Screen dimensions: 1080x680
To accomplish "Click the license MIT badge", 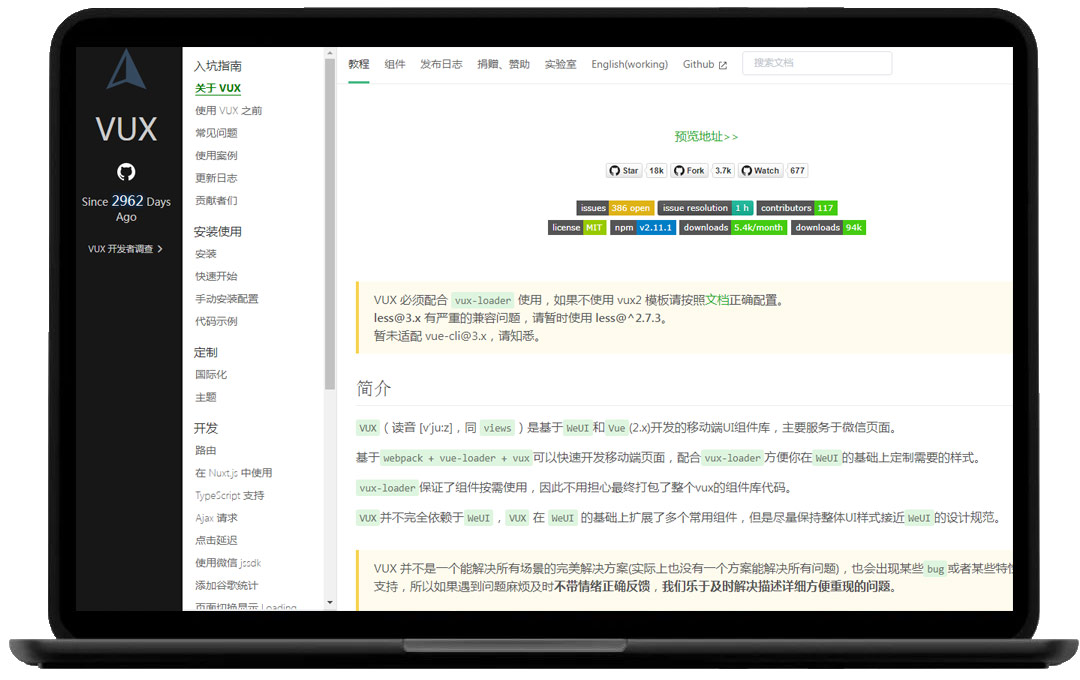I will [577, 227].
